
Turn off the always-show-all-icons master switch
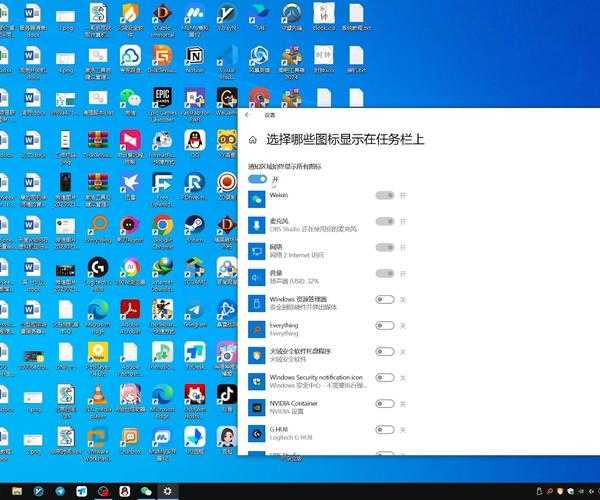point(258,179)
